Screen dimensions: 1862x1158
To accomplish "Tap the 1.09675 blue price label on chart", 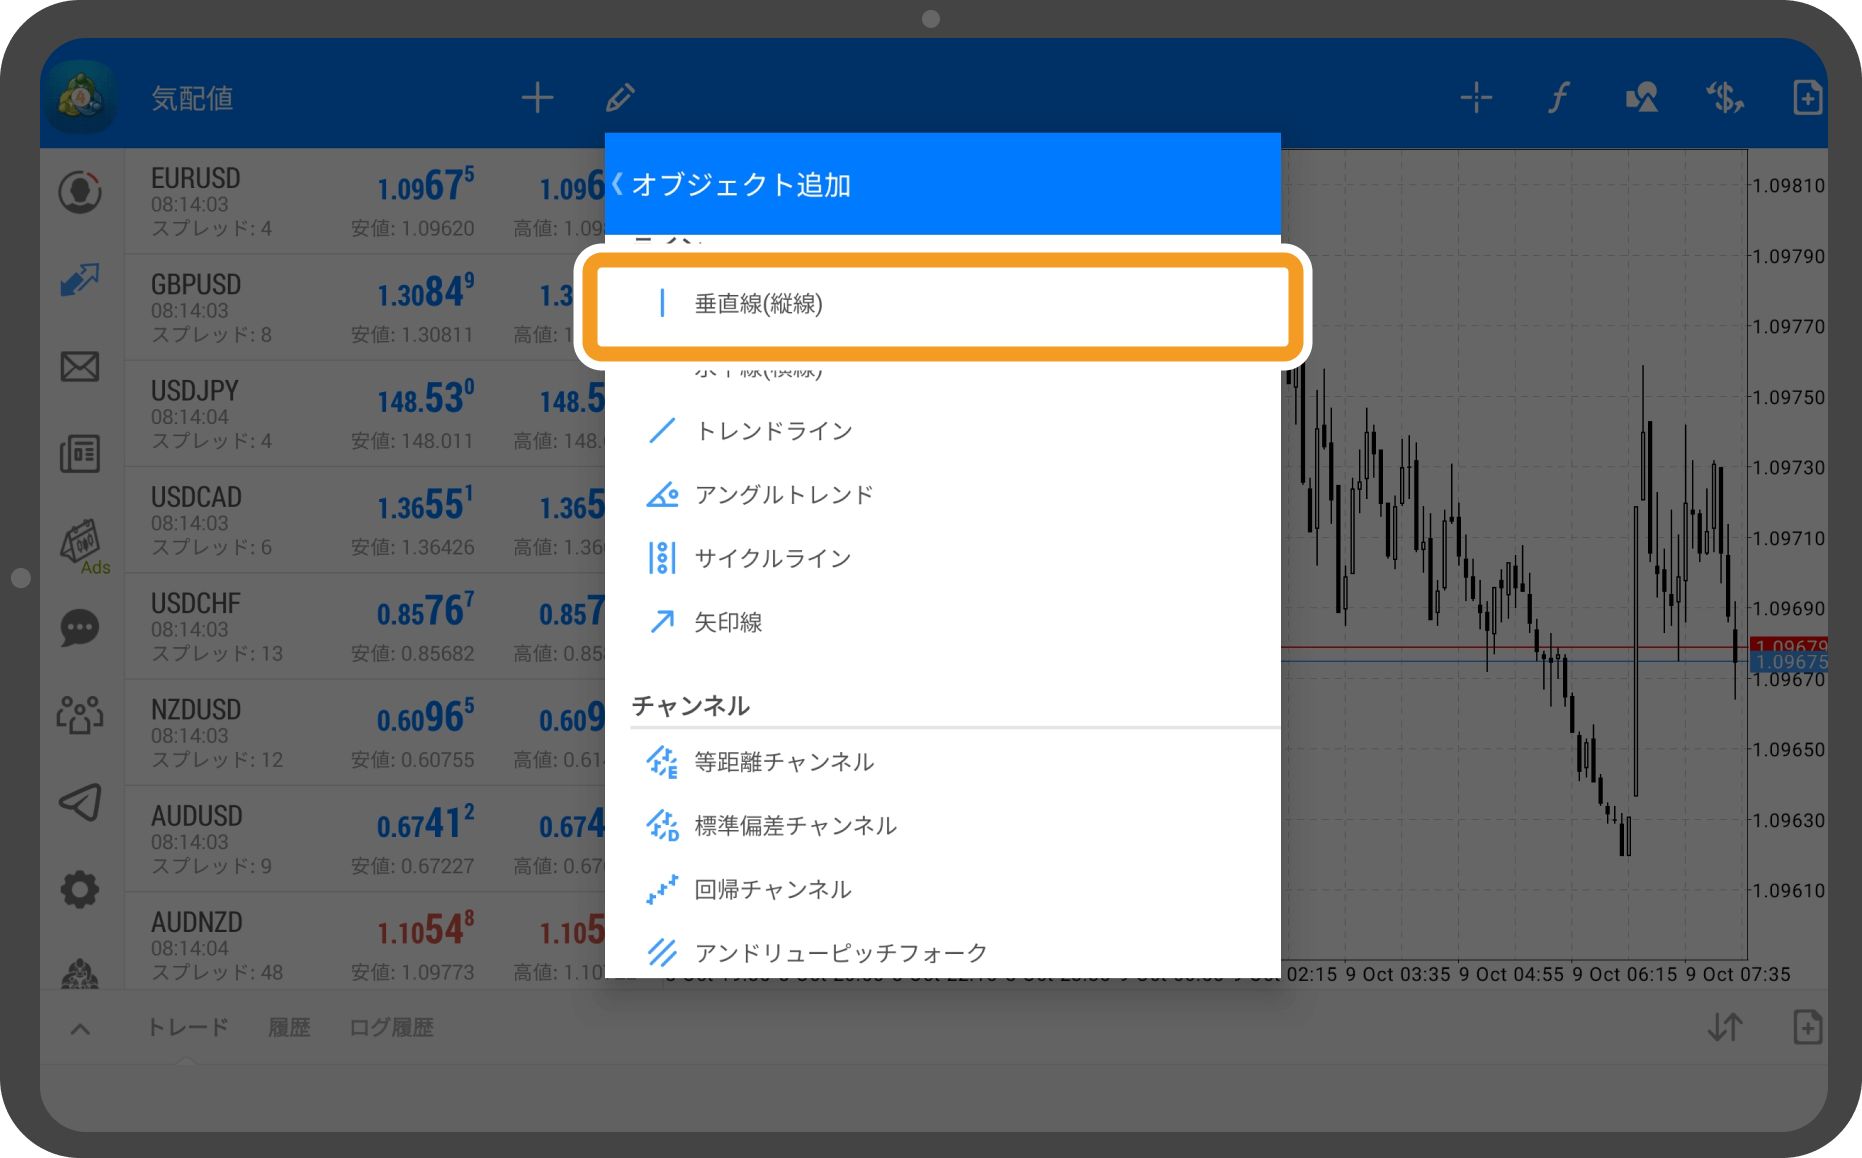I will click(1789, 662).
